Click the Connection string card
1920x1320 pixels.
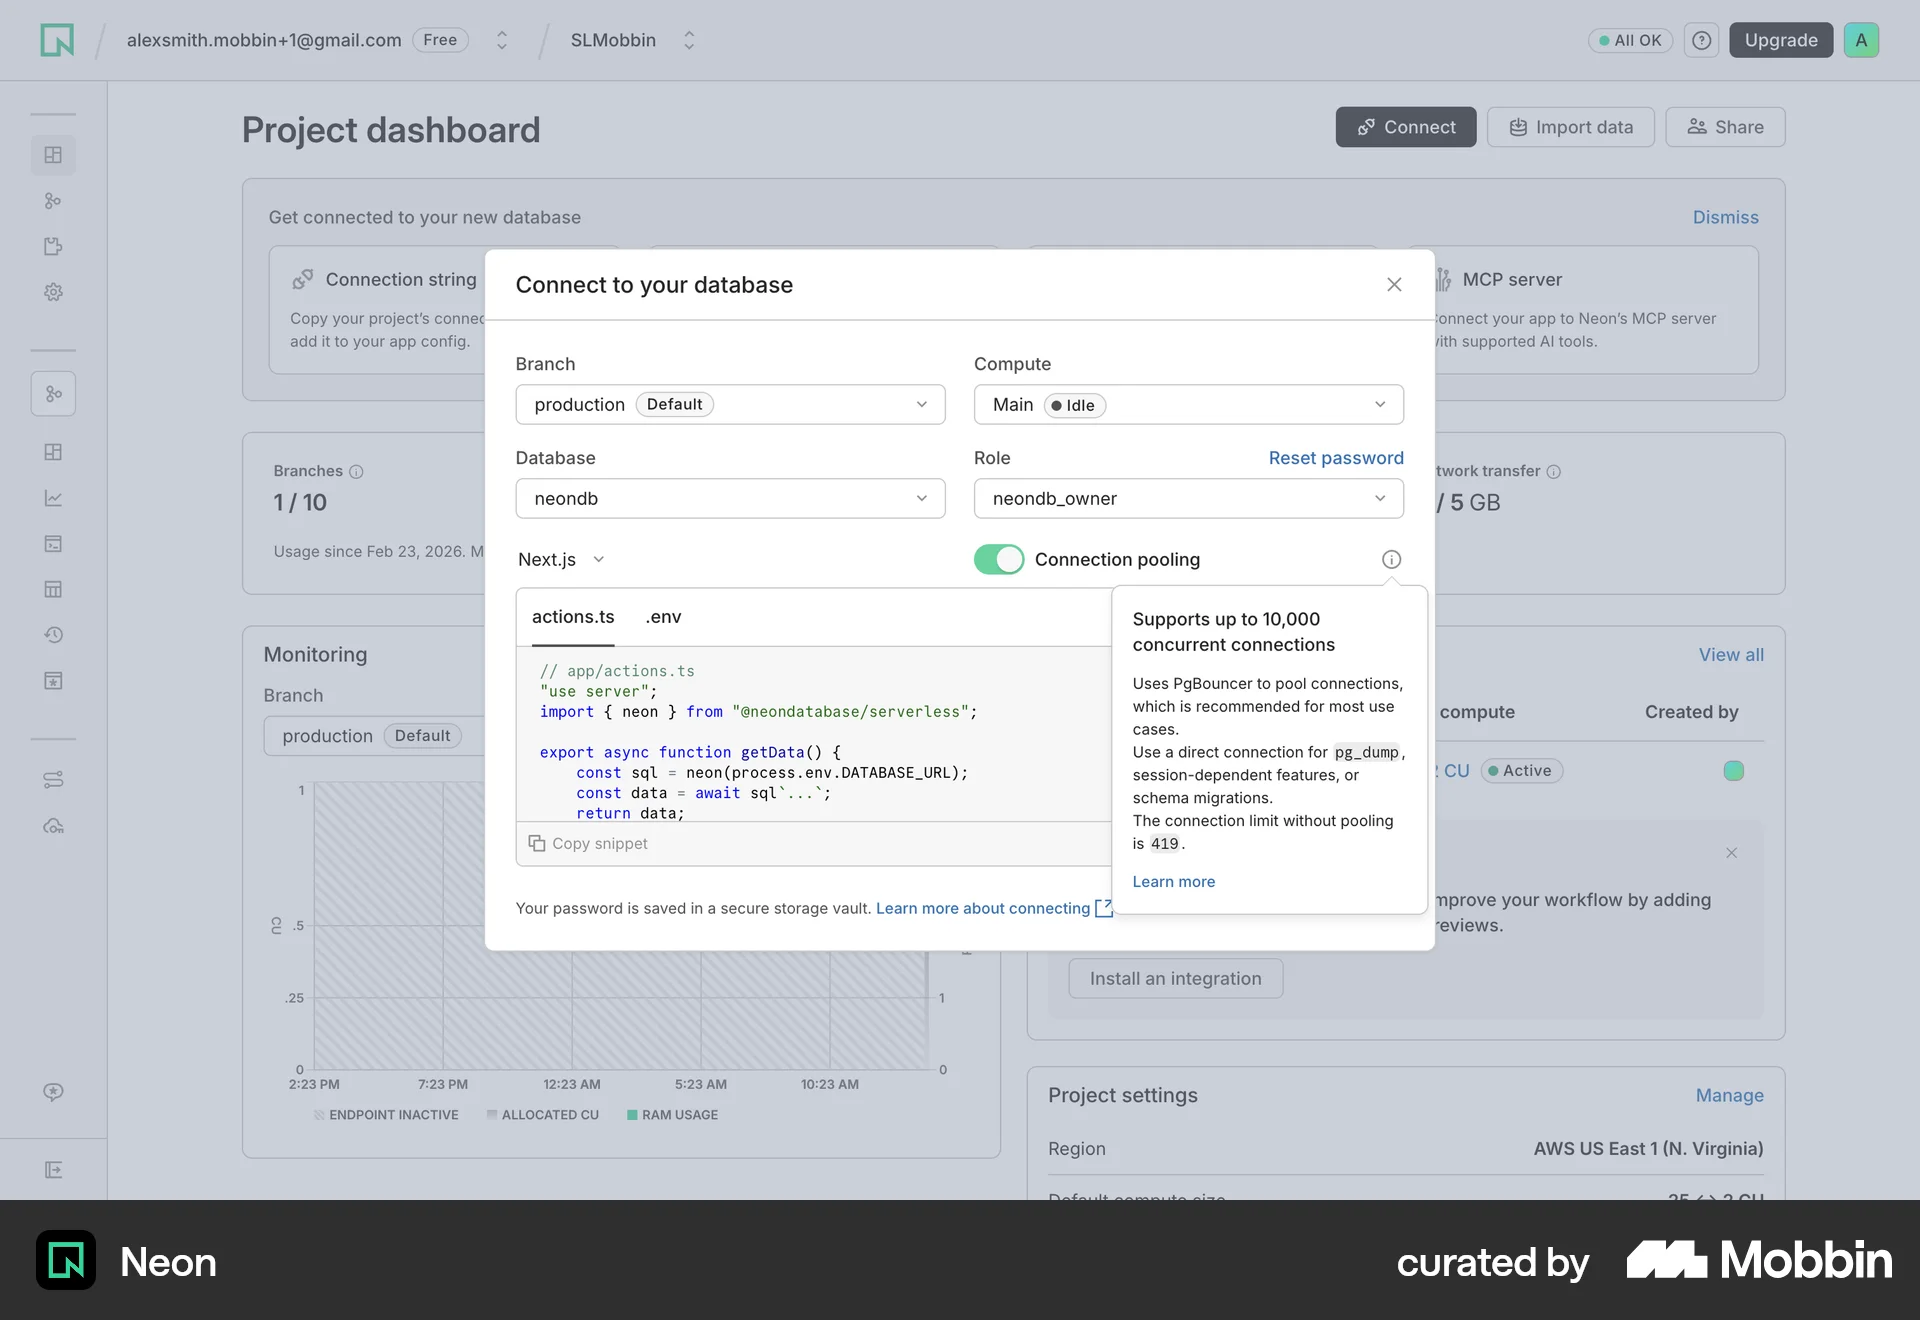coord(378,310)
